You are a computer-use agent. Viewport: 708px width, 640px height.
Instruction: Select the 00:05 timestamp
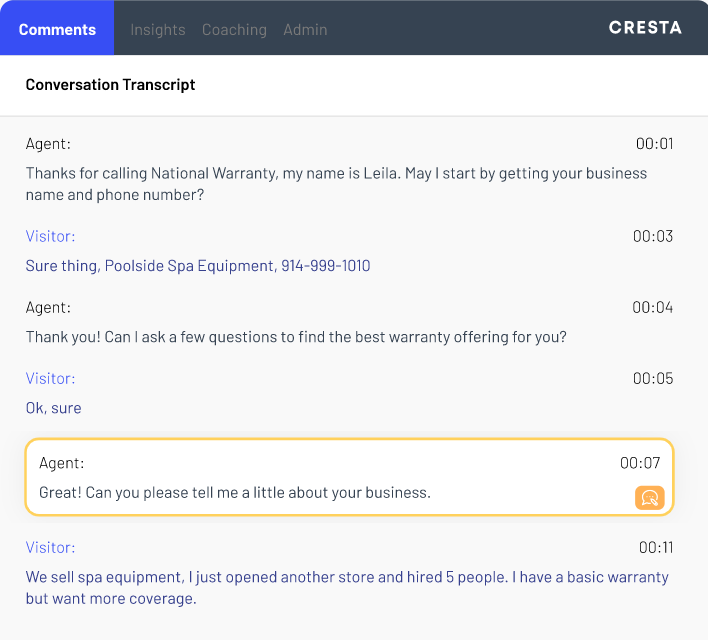coord(653,378)
